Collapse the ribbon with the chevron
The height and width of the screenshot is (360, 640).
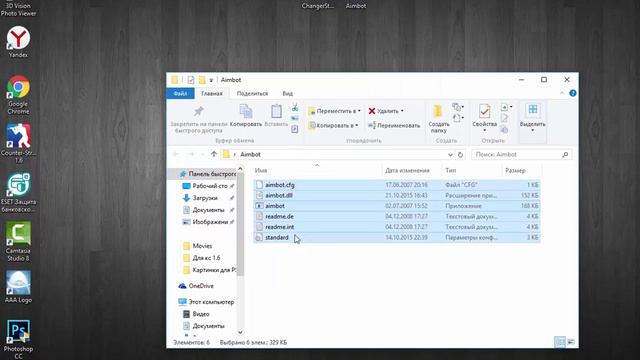pyautogui.click(x=562, y=93)
